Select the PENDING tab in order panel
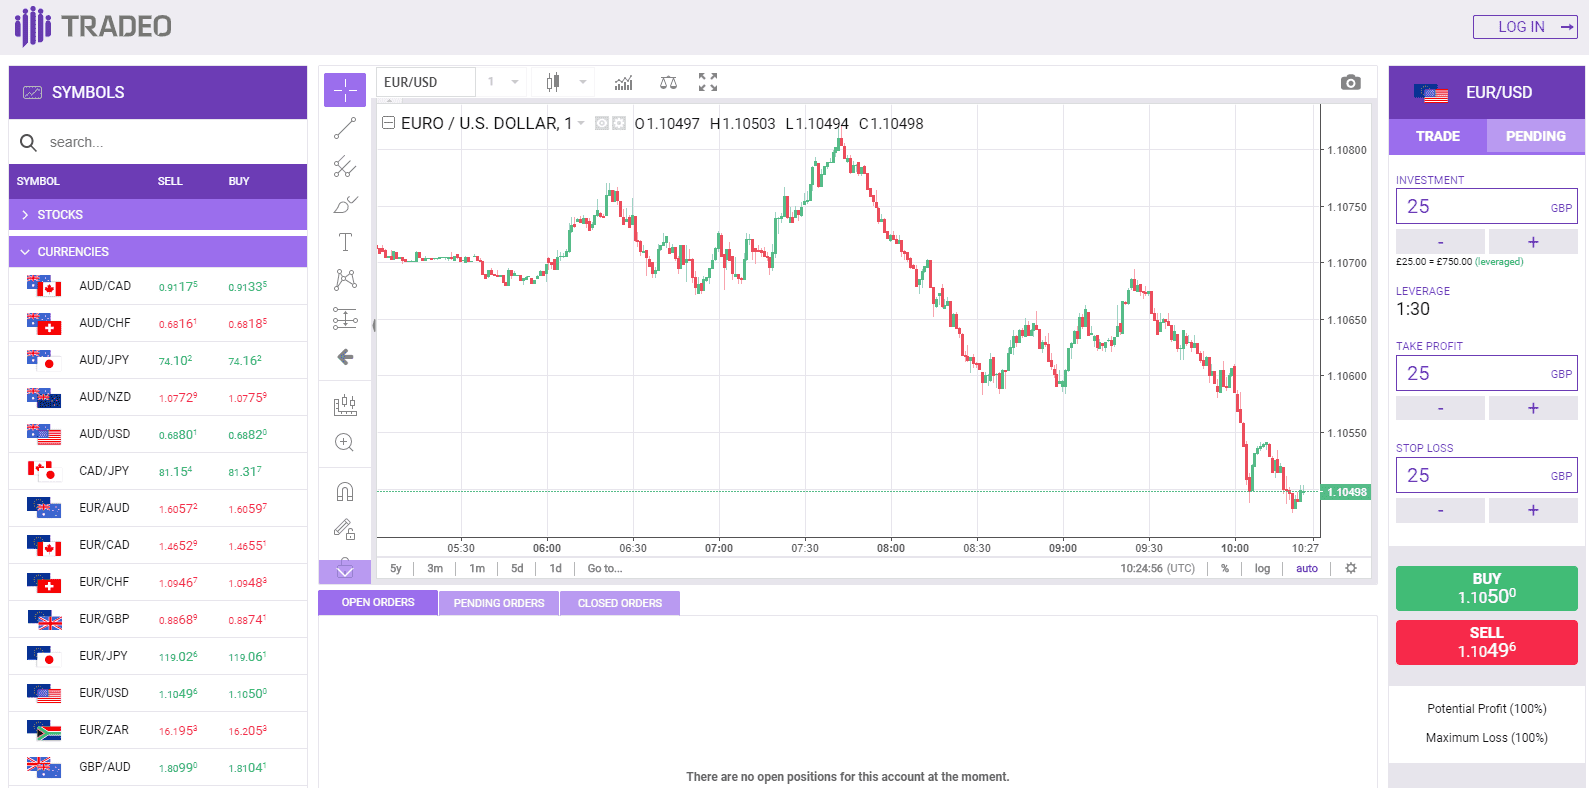Viewport: 1589px width, 788px height. tap(1536, 136)
